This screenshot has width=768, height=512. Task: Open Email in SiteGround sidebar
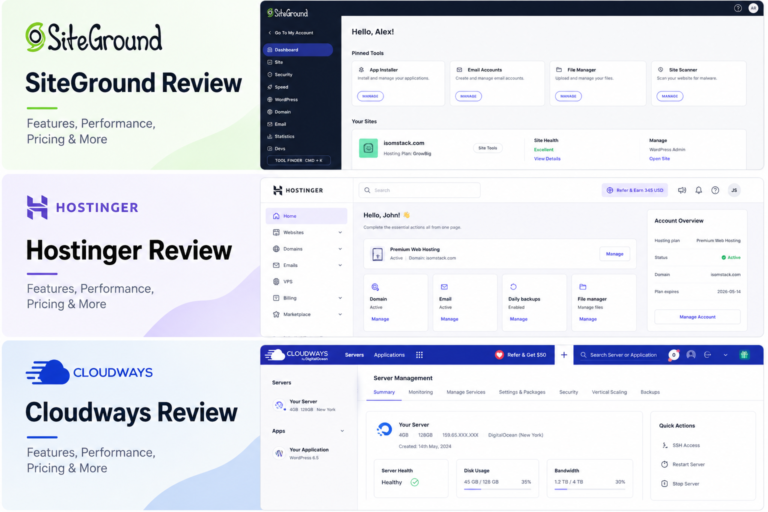point(277,124)
